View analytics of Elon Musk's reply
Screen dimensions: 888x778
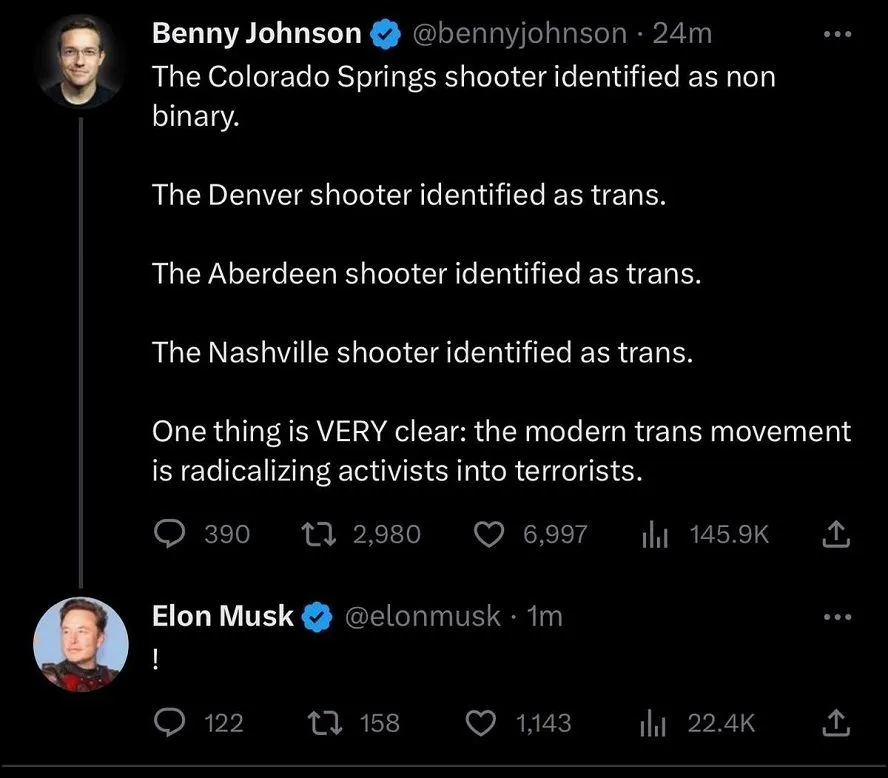654,722
